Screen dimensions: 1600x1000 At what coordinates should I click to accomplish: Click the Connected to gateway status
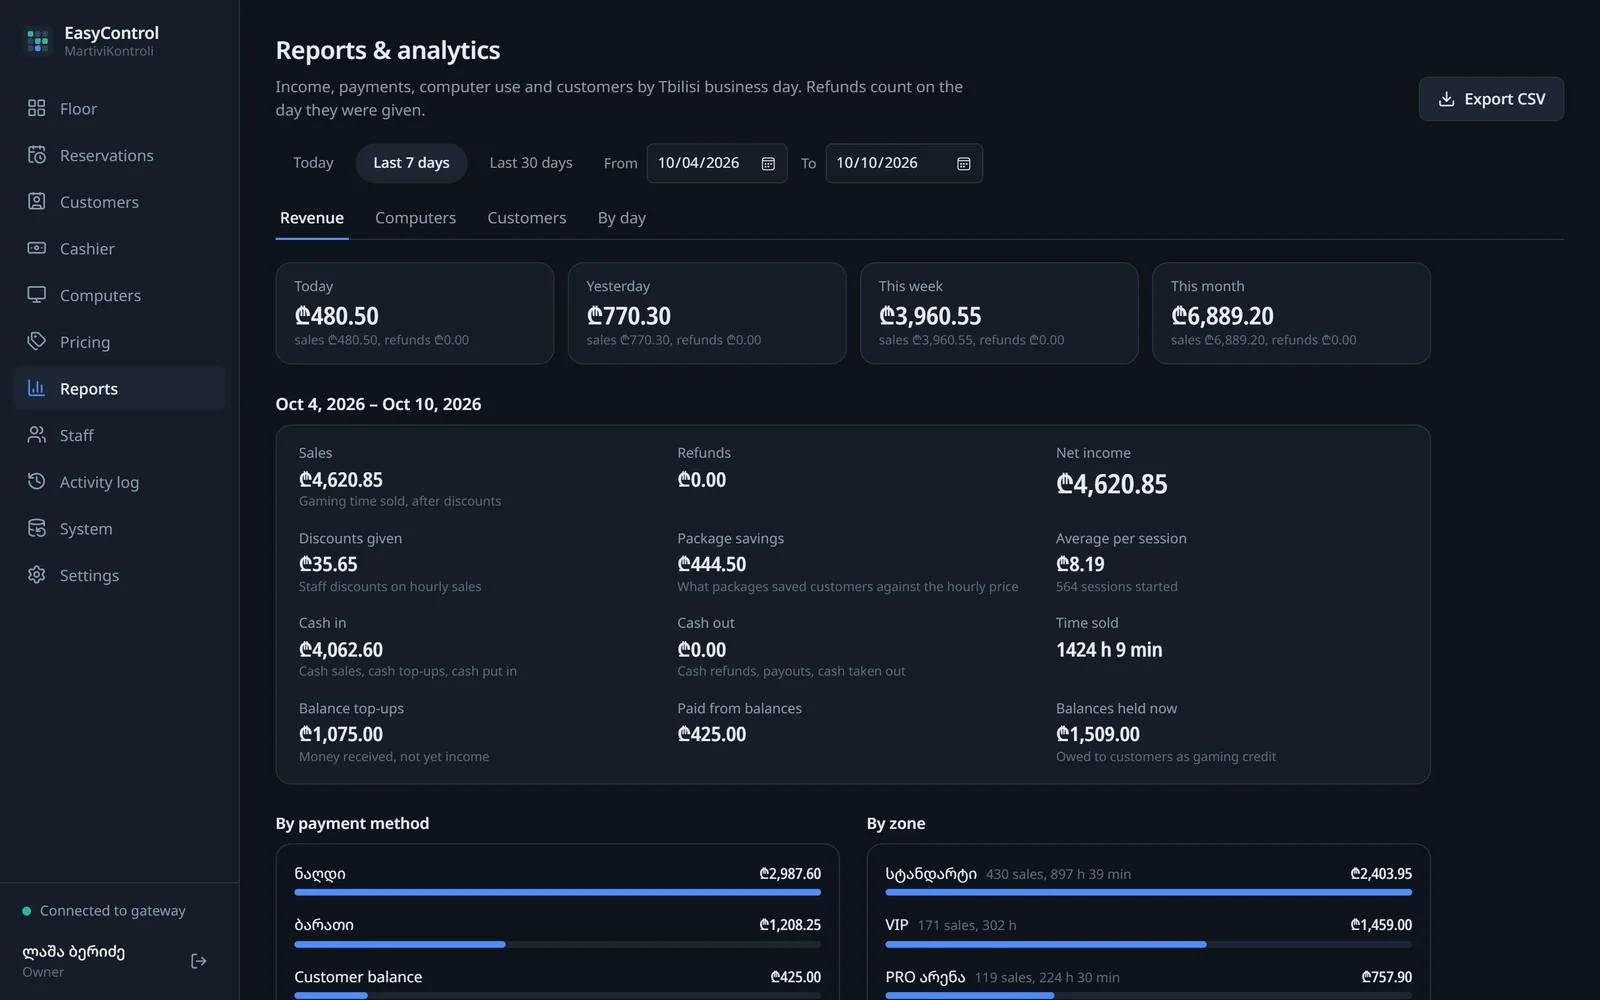(x=104, y=911)
